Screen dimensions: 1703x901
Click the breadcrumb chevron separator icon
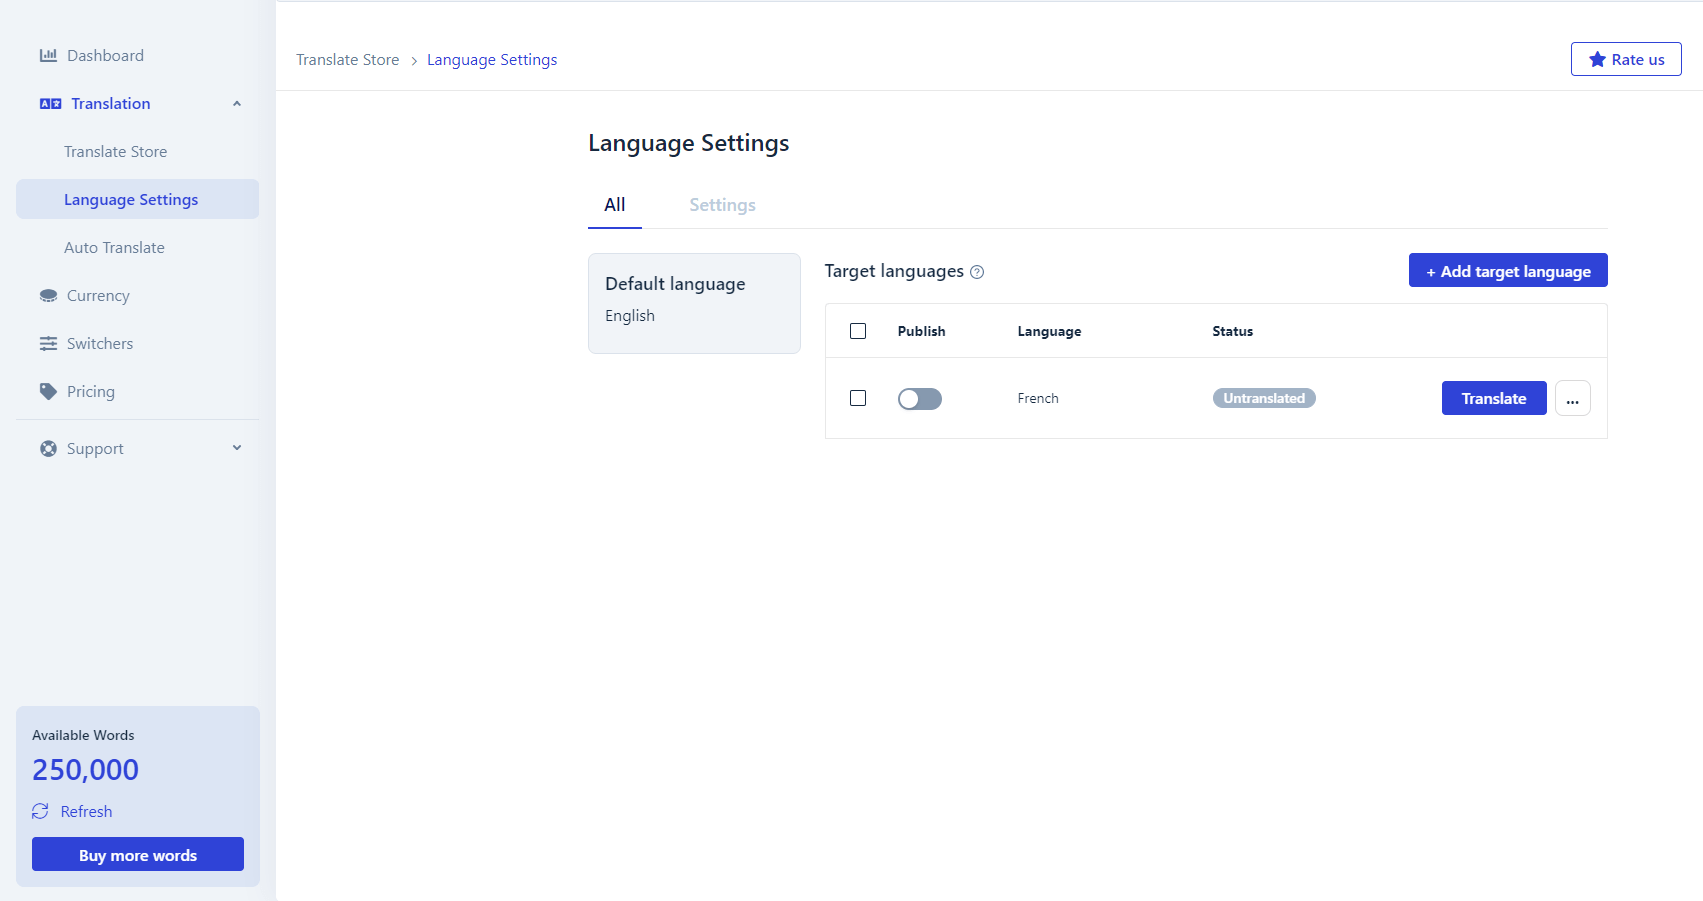tap(414, 61)
